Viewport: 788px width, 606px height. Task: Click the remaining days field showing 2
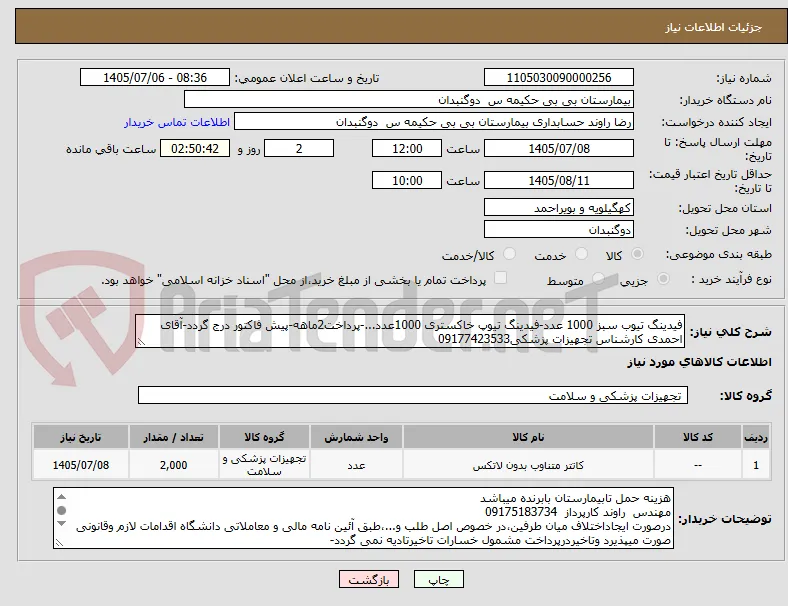pyautogui.click(x=299, y=149)
